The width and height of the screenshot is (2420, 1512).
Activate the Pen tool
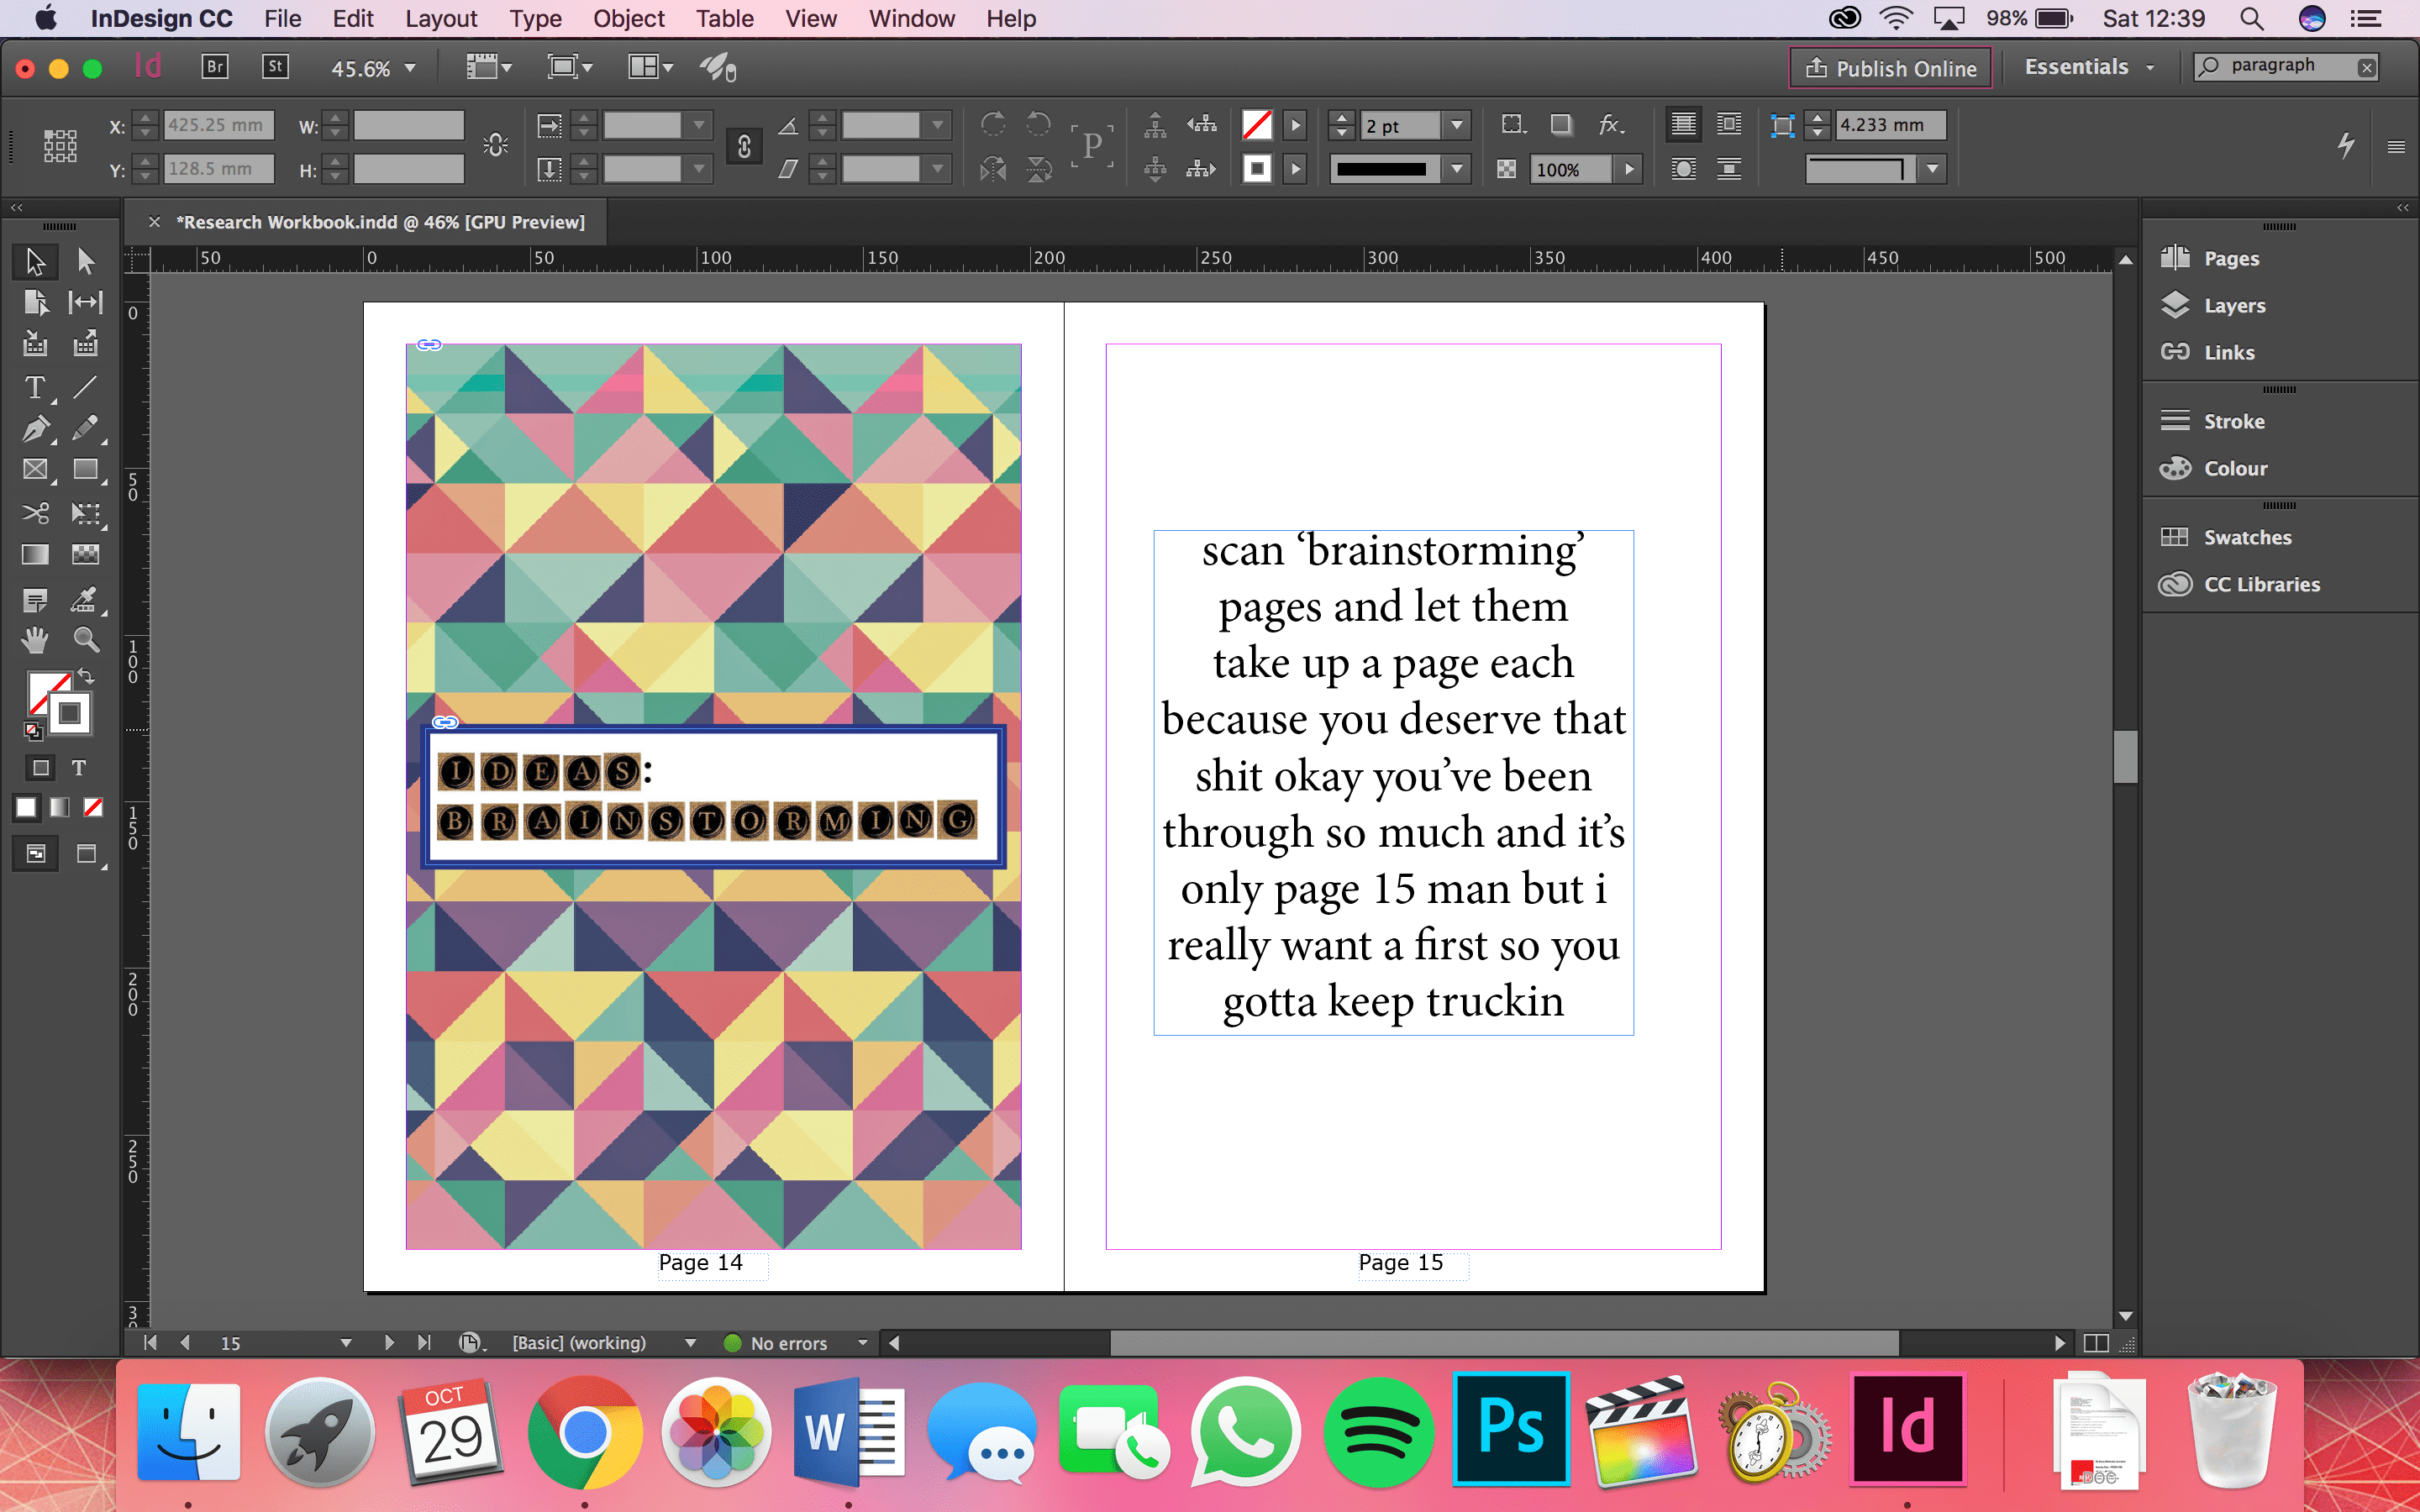[x=35, y=428]
